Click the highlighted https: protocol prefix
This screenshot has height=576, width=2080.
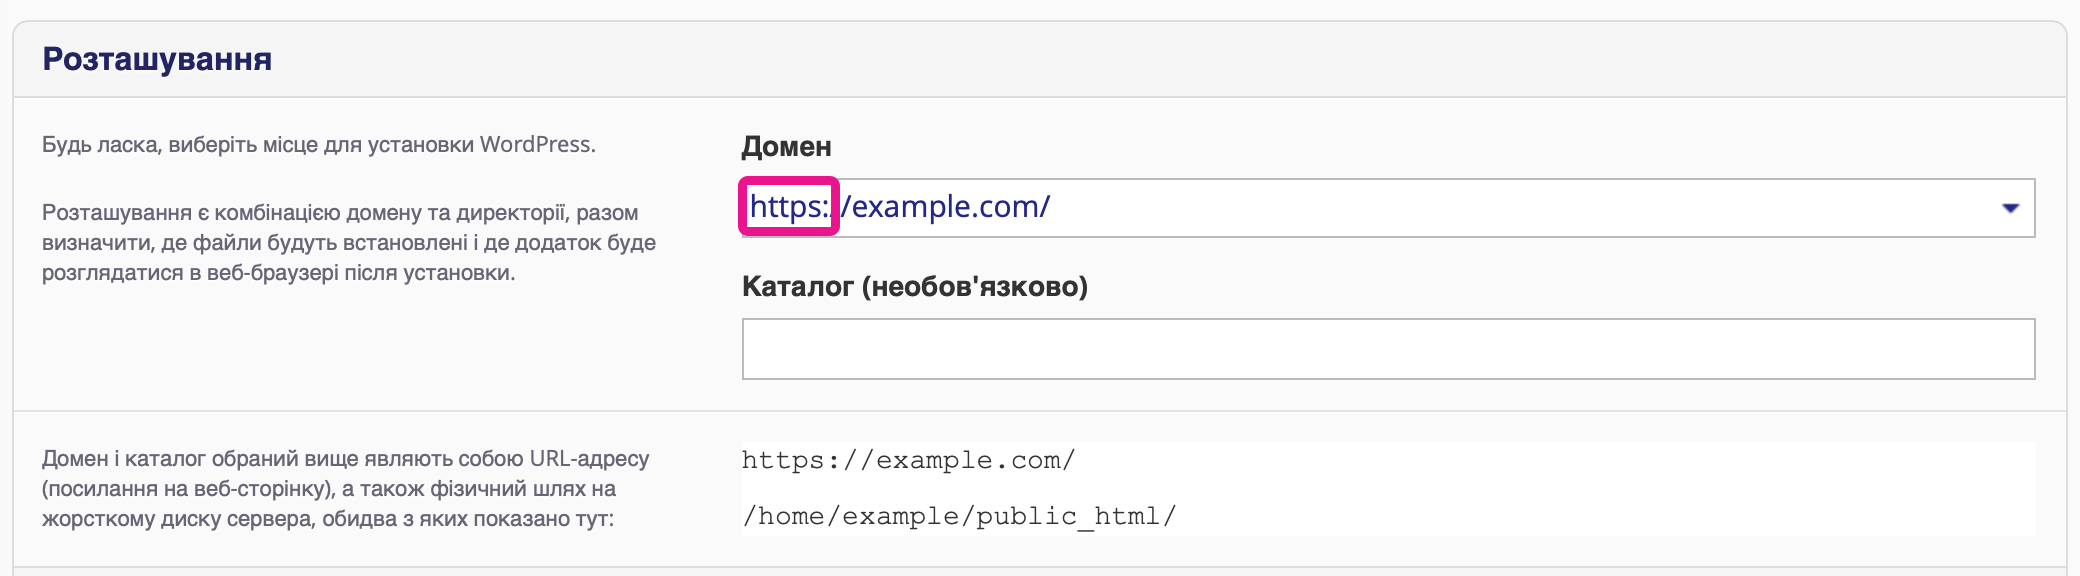pyautogui.click(x=789, y=207)
